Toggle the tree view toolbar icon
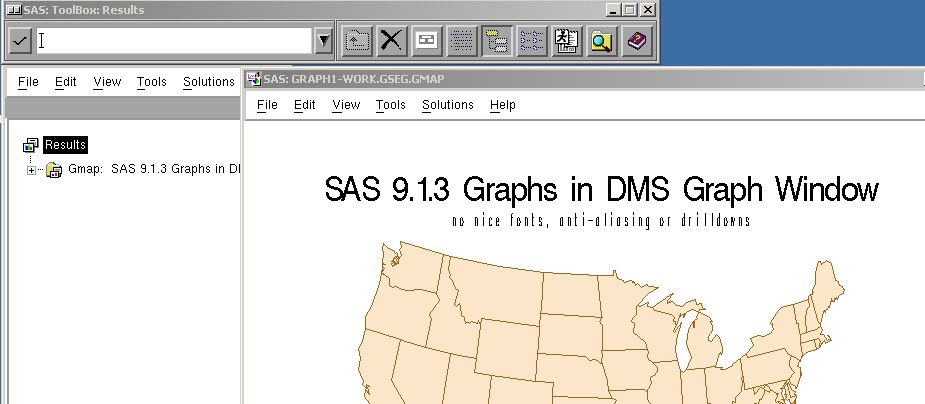Screen dimensions: 925x404 496,41
